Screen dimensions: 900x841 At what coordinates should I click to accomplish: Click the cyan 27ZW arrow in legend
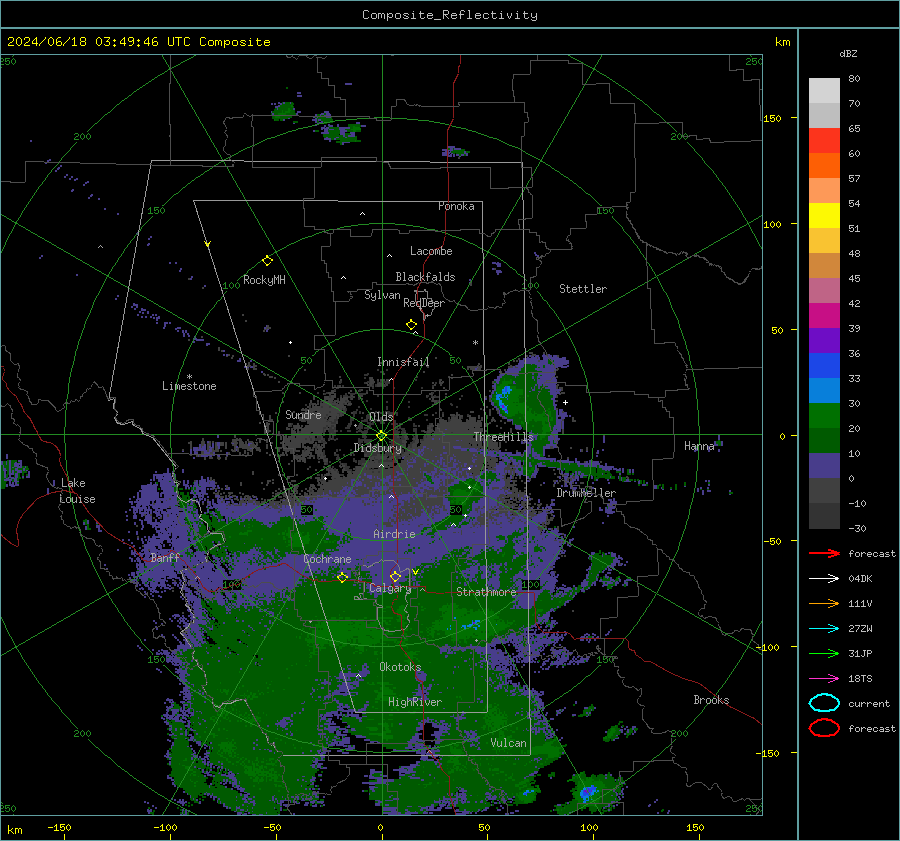click(824, 629)
